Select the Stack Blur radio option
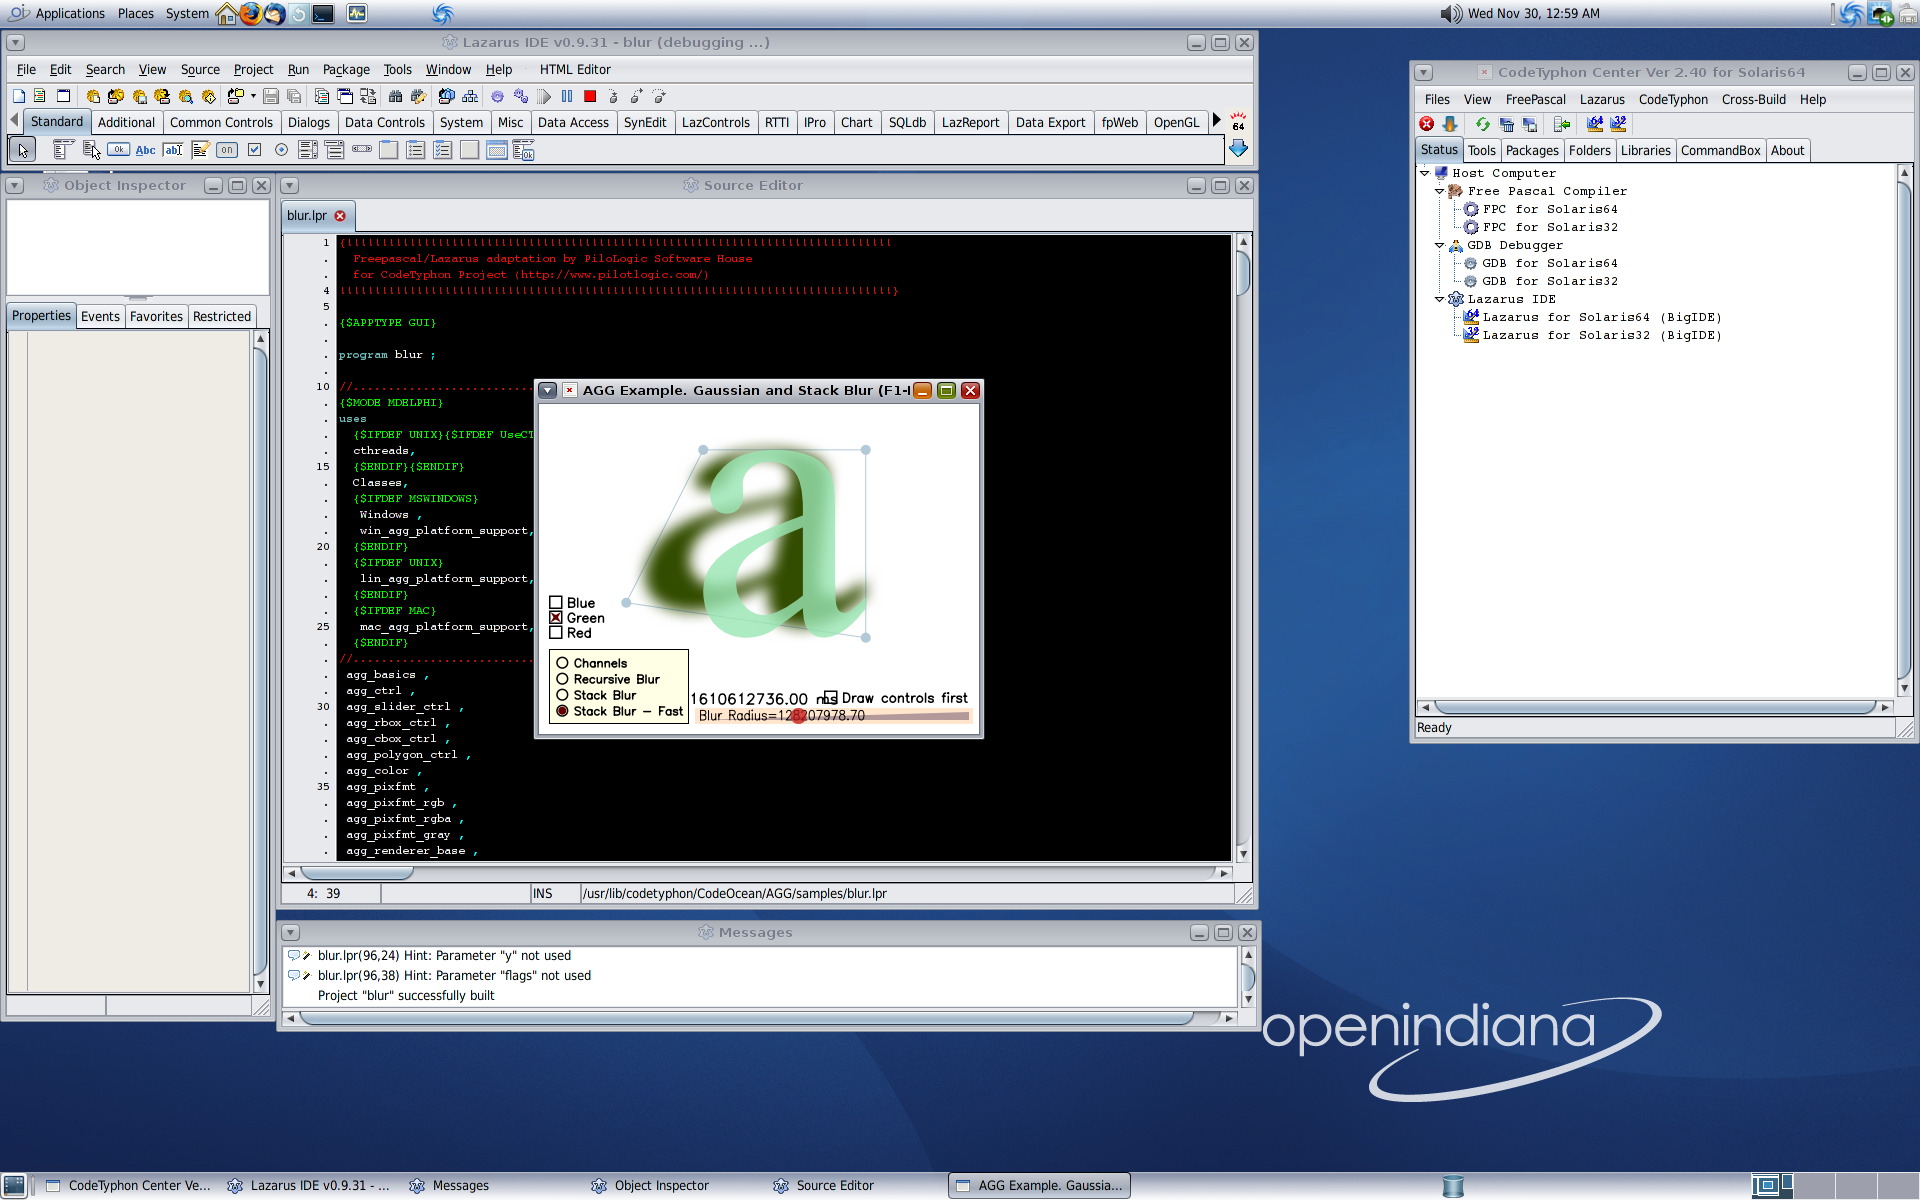The image size is (1920, 1200). click(x=562, y=695)
